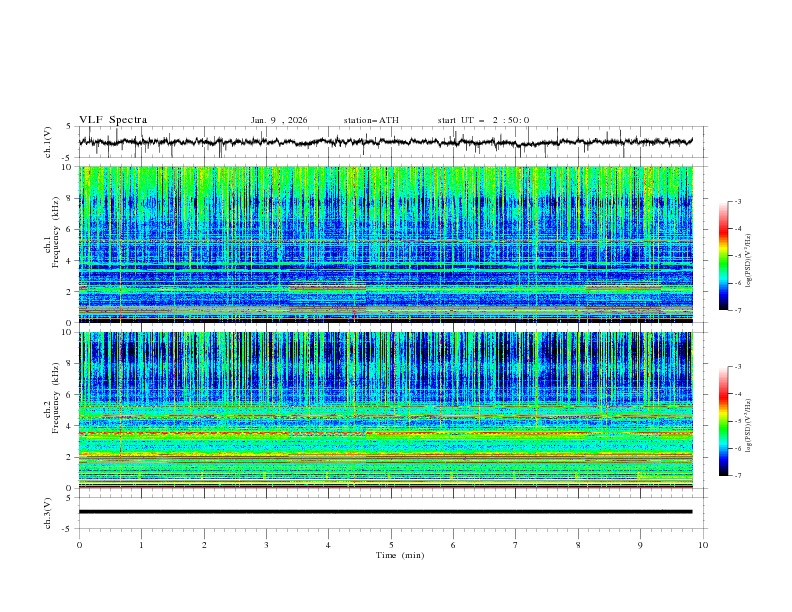The width and height of the screenshot is (792, 612).
Task: Click time axis tick label "9"
Action: [640, 545]
